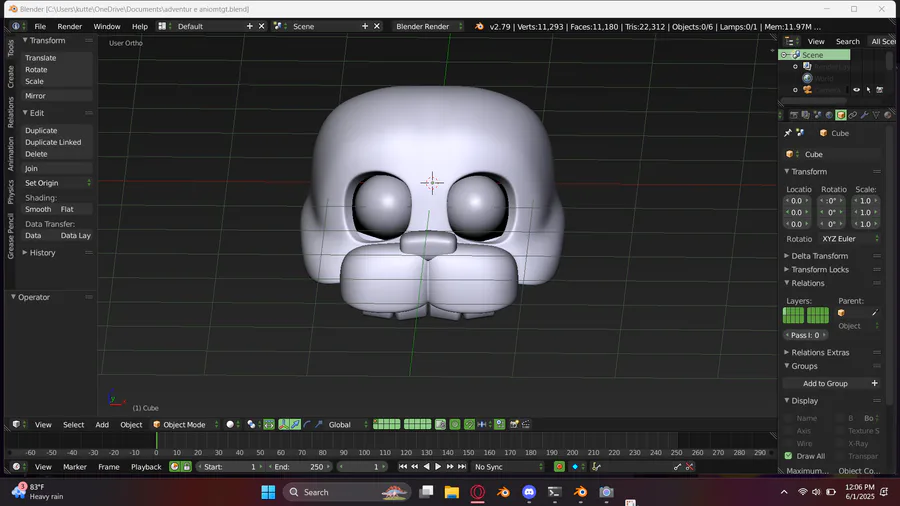900x506 pixels.
Task: Open the Windows Start menu
Action: coord(268,492)
